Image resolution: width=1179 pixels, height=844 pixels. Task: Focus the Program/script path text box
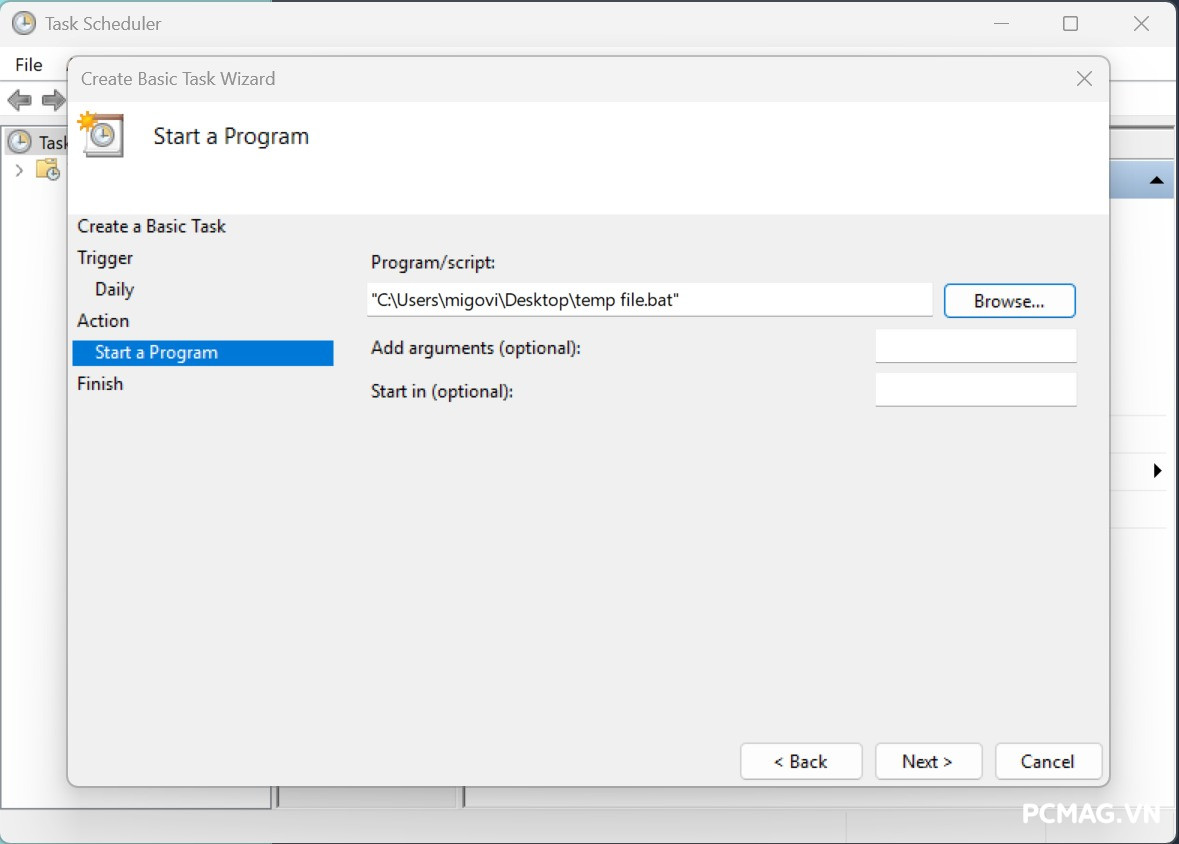pyautogui.click(x=649, y=300)
